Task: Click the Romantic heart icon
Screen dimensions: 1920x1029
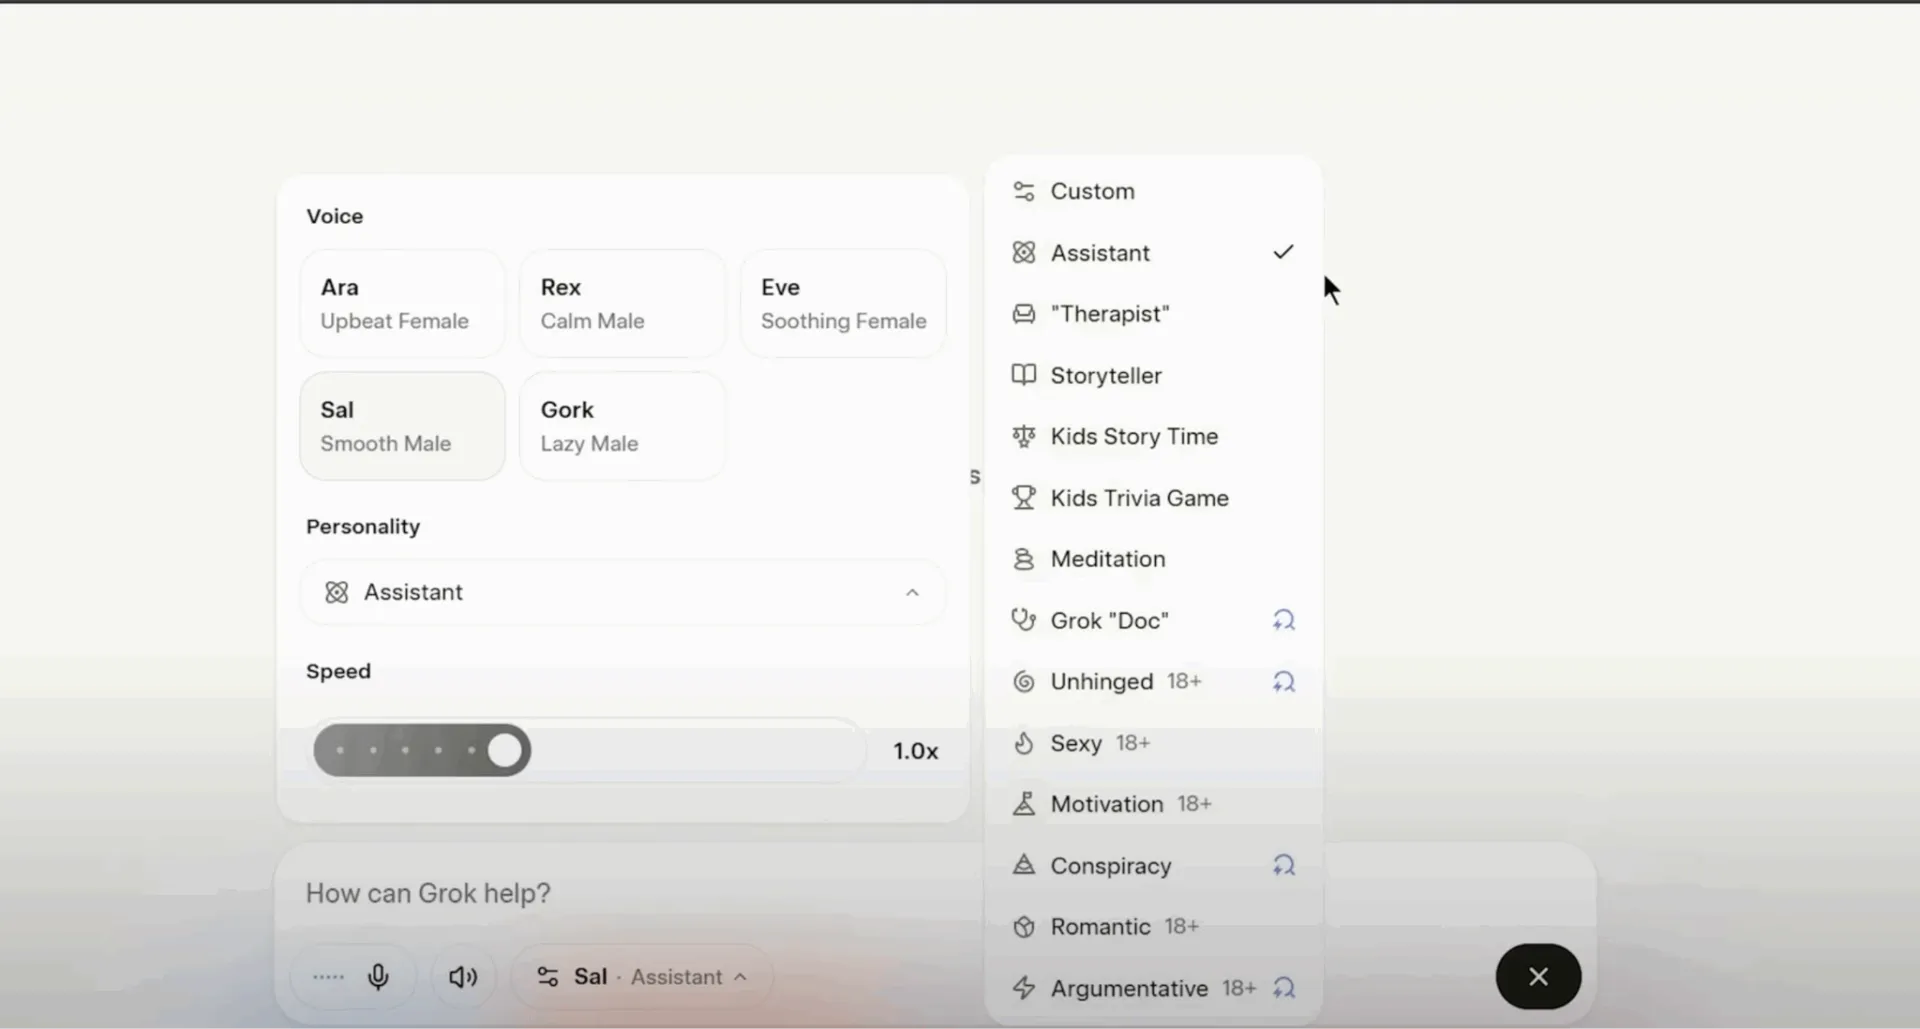Action: [x=1023, y=927]
